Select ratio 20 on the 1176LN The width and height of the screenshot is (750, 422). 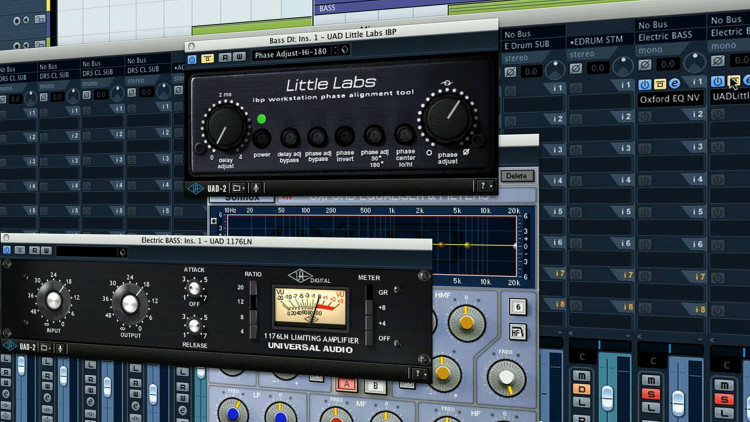[253, 288]
